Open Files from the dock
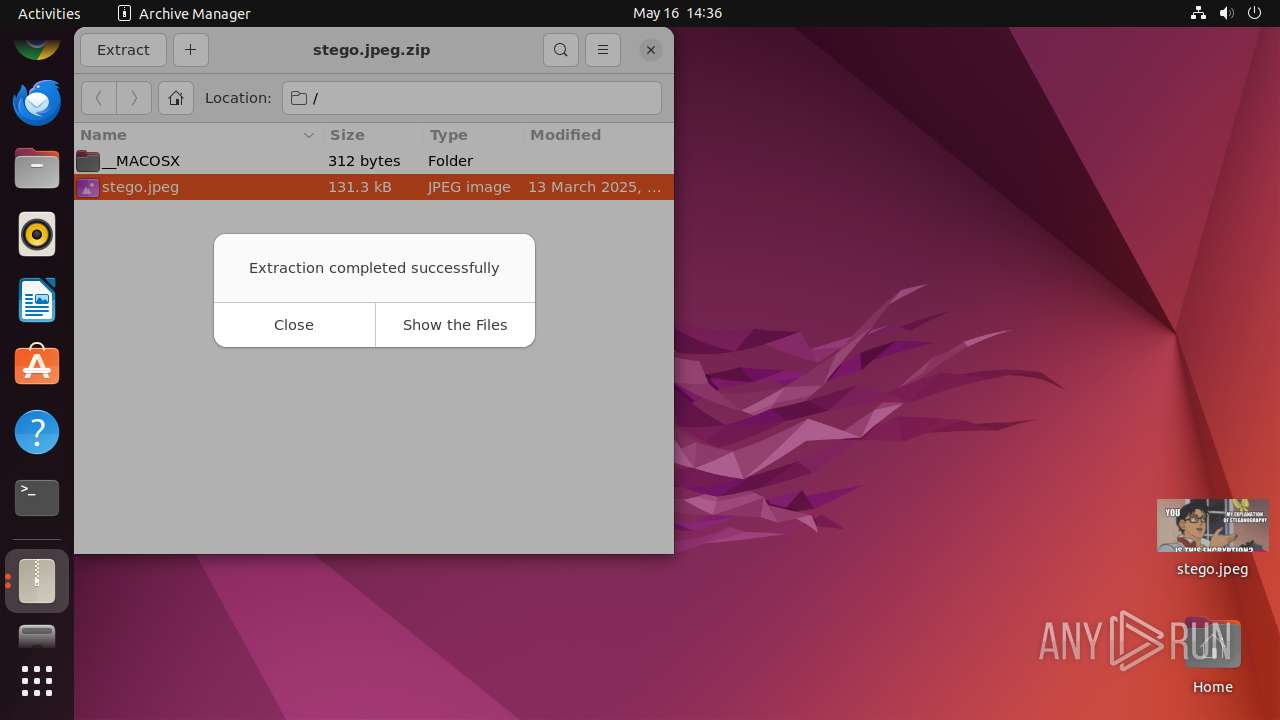Viewport: 1280px width, 720px height. [37, 169]
